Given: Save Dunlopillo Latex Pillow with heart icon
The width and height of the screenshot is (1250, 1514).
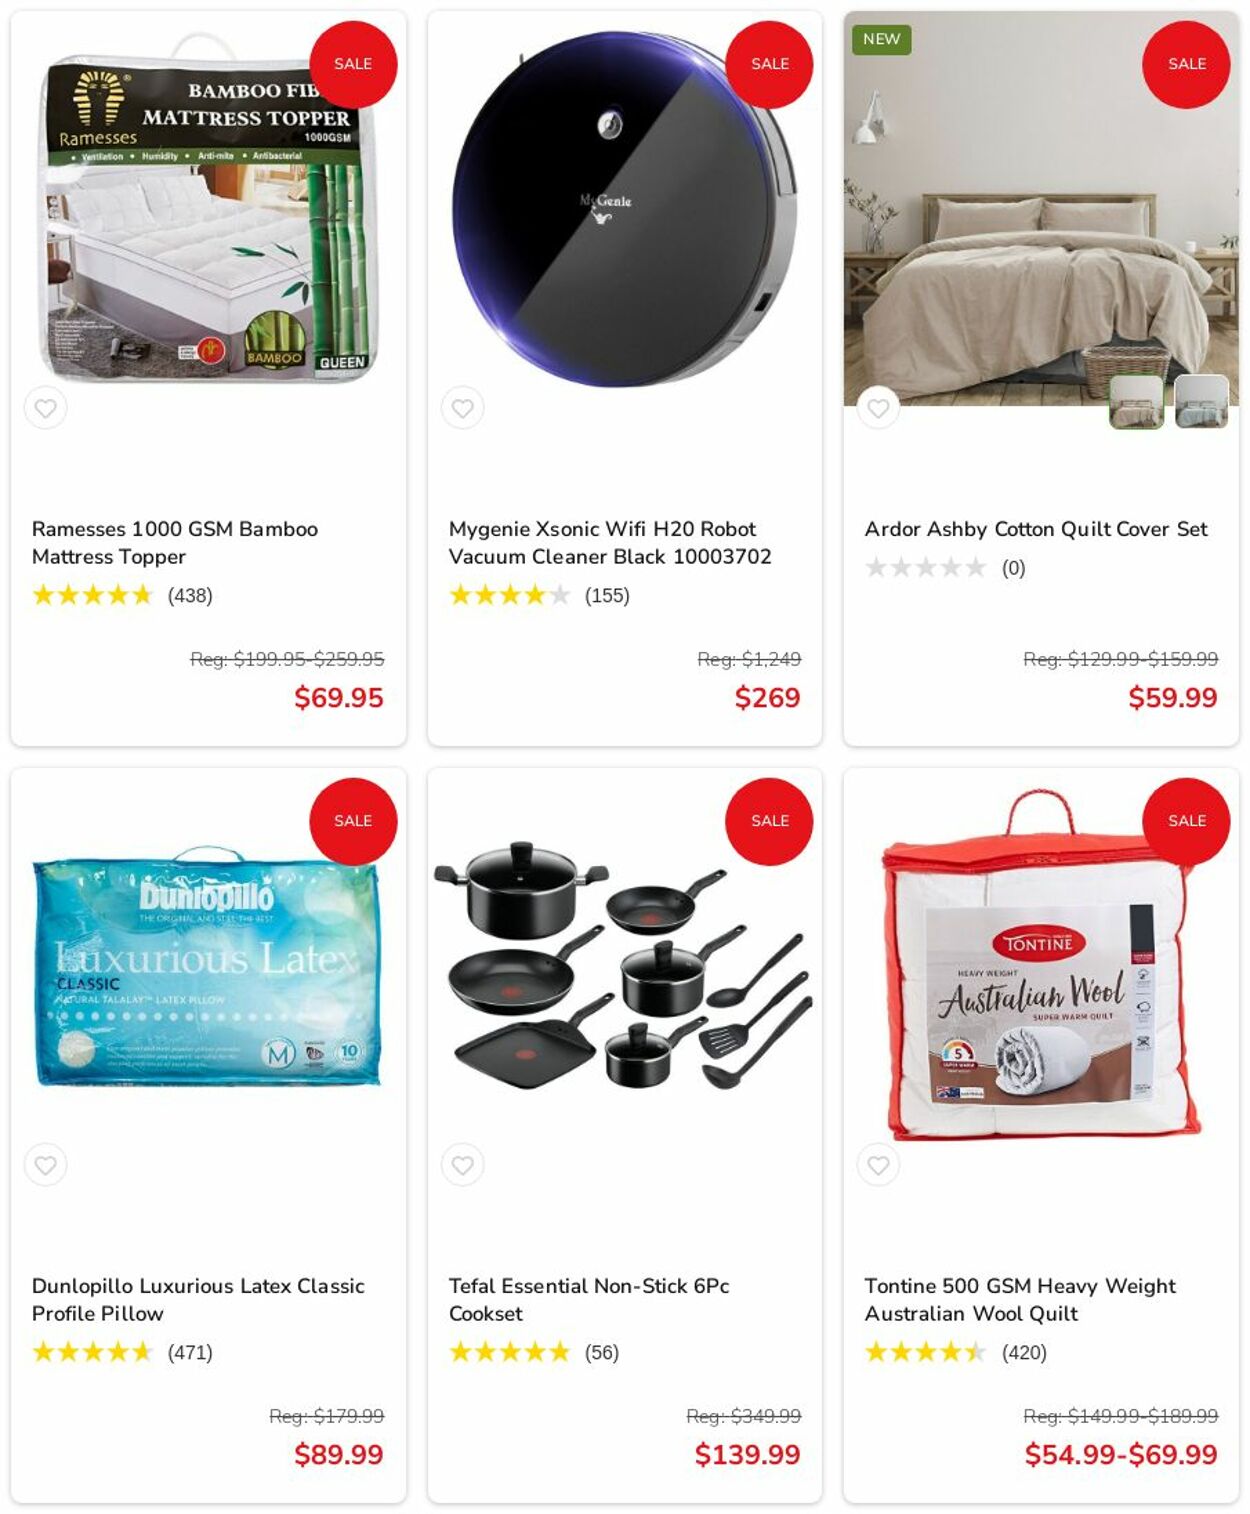Looking at the screenshot, I should coord(45,1165).
